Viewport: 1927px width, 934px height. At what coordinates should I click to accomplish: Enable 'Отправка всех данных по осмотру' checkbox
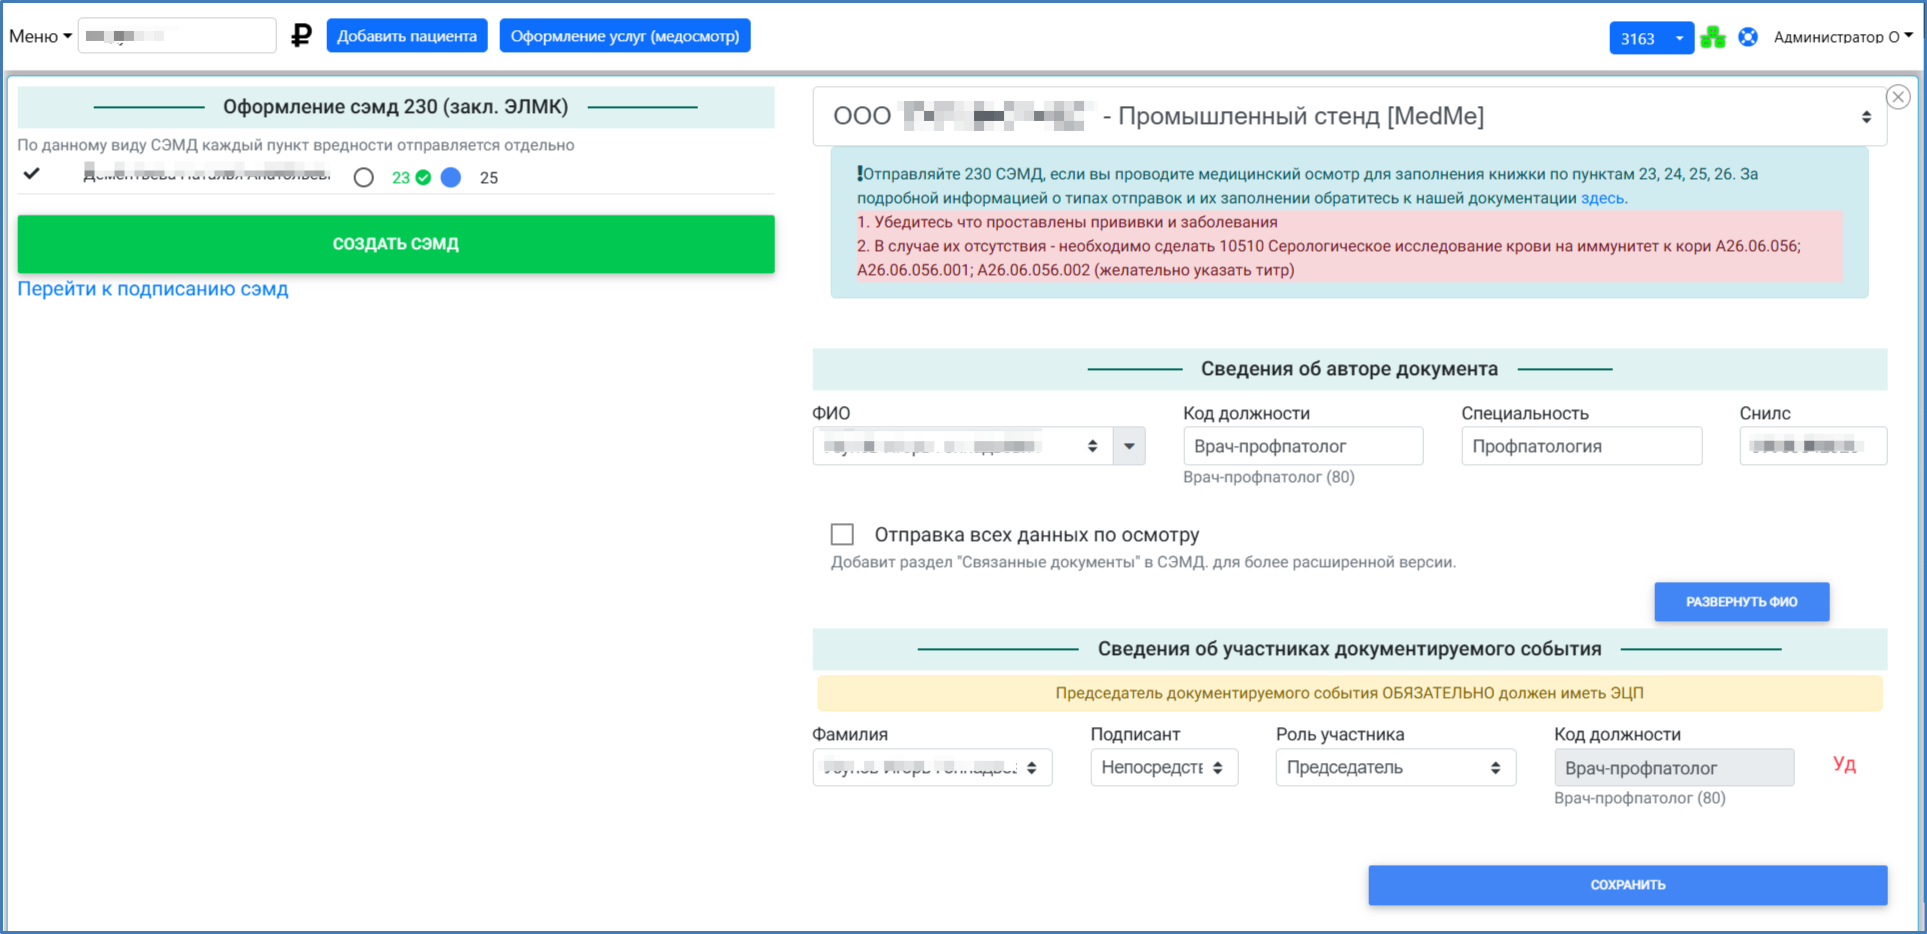click(842, 534)
